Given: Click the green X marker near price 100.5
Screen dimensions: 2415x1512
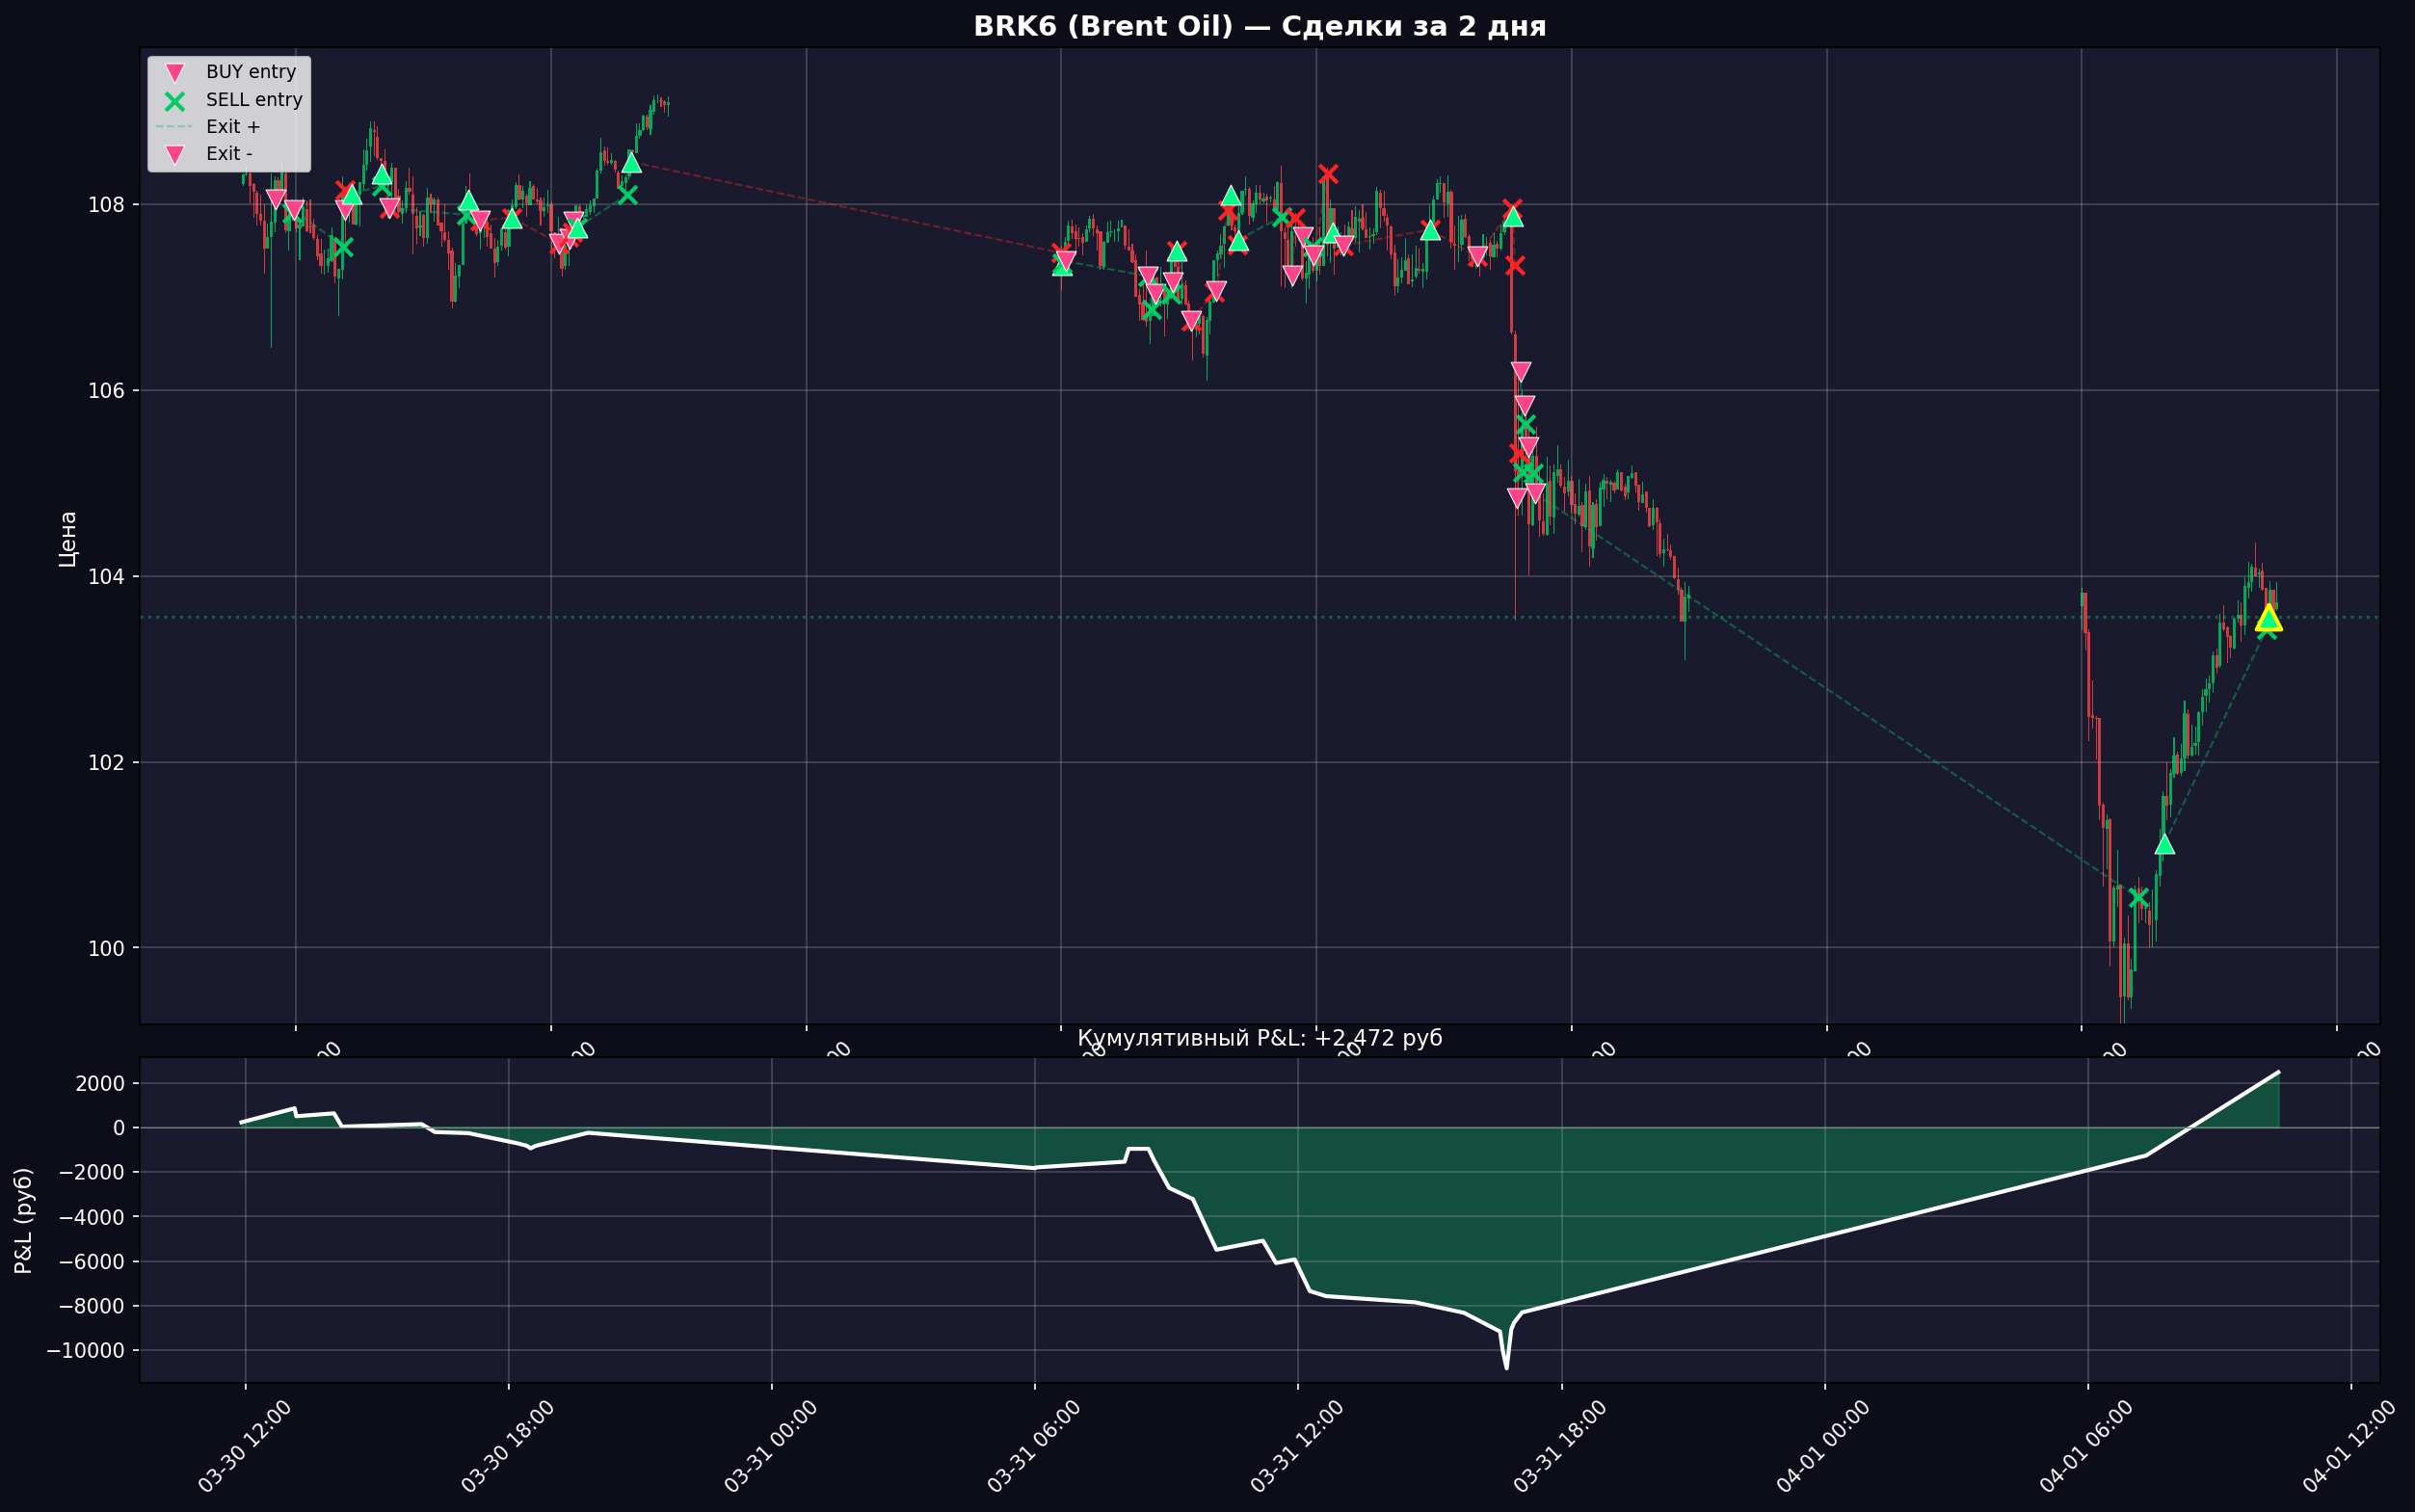Looking at the screenshot, I should tap(2138, 897).
